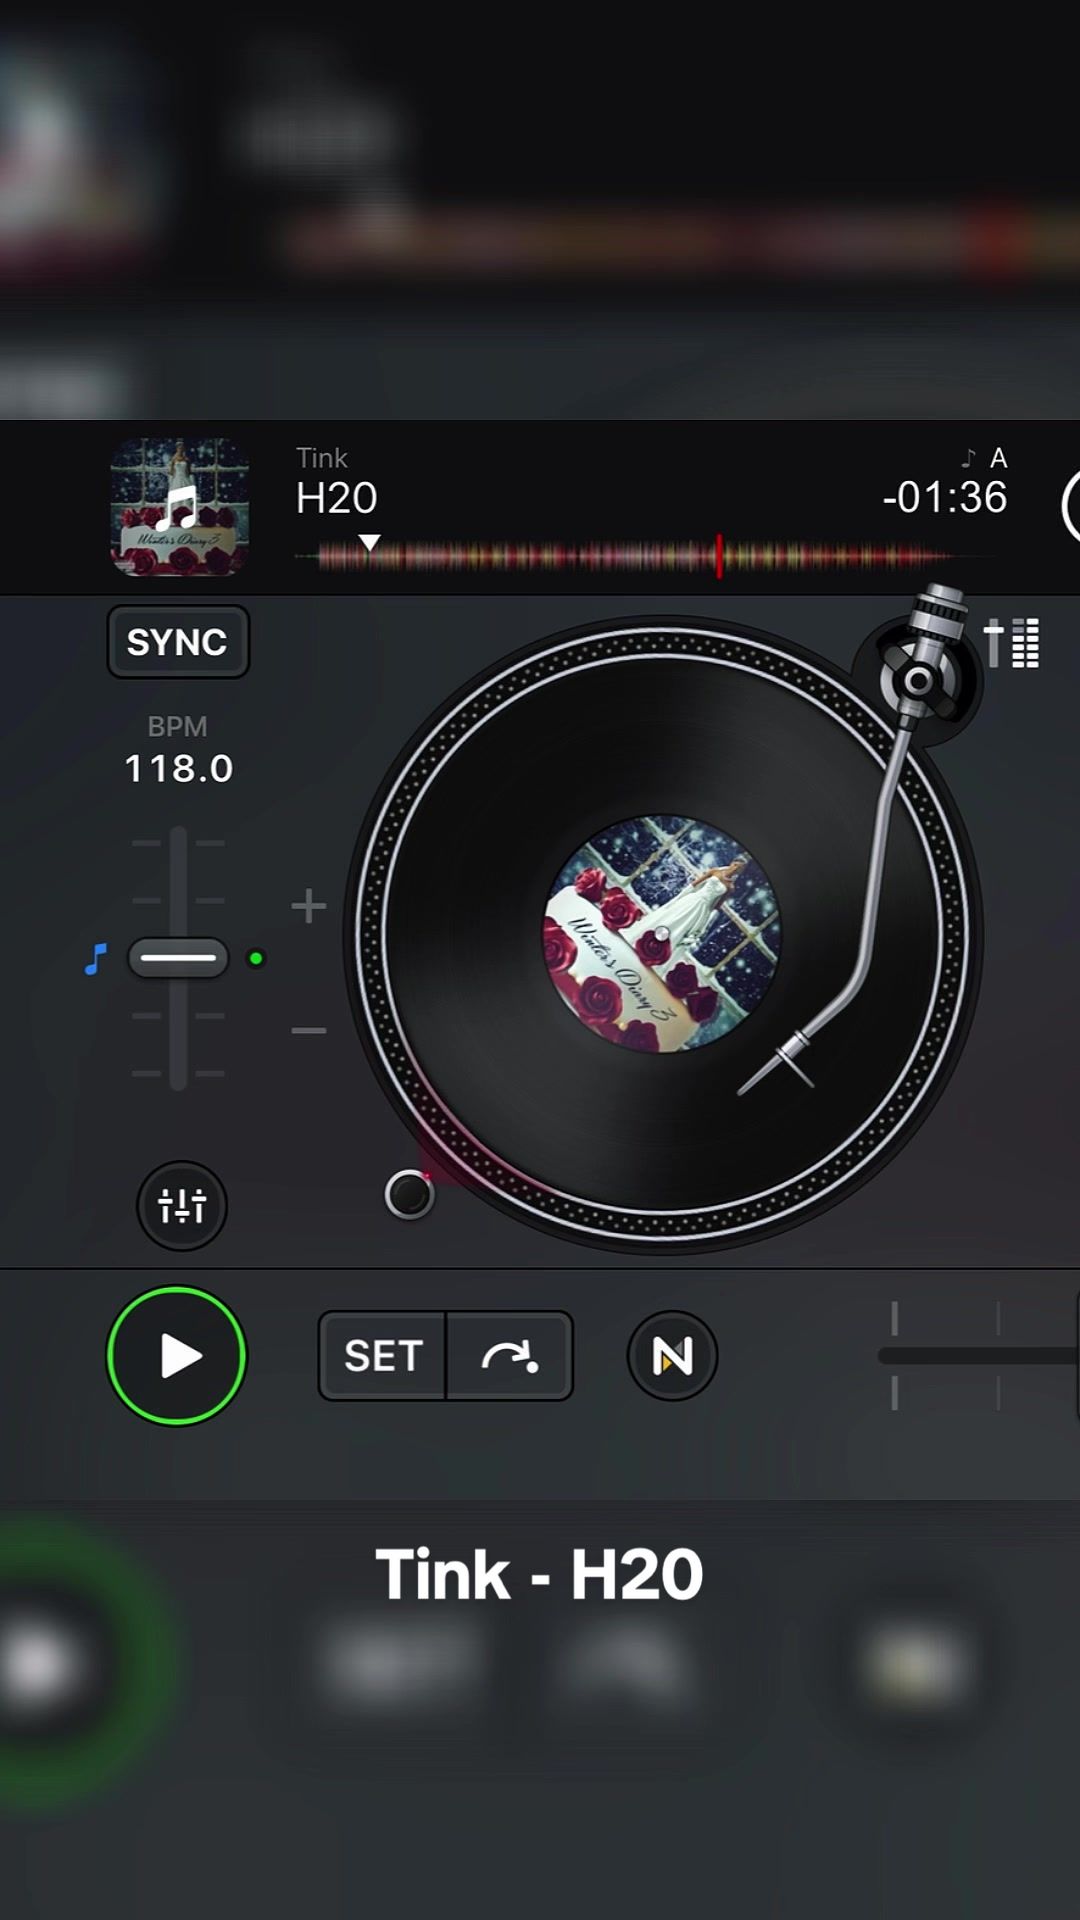Click the crossfader track

pos(978,1356)
